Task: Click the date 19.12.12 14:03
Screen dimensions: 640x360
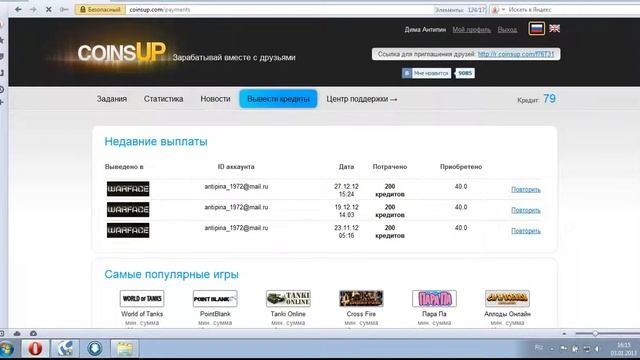Action: (346, 211)
